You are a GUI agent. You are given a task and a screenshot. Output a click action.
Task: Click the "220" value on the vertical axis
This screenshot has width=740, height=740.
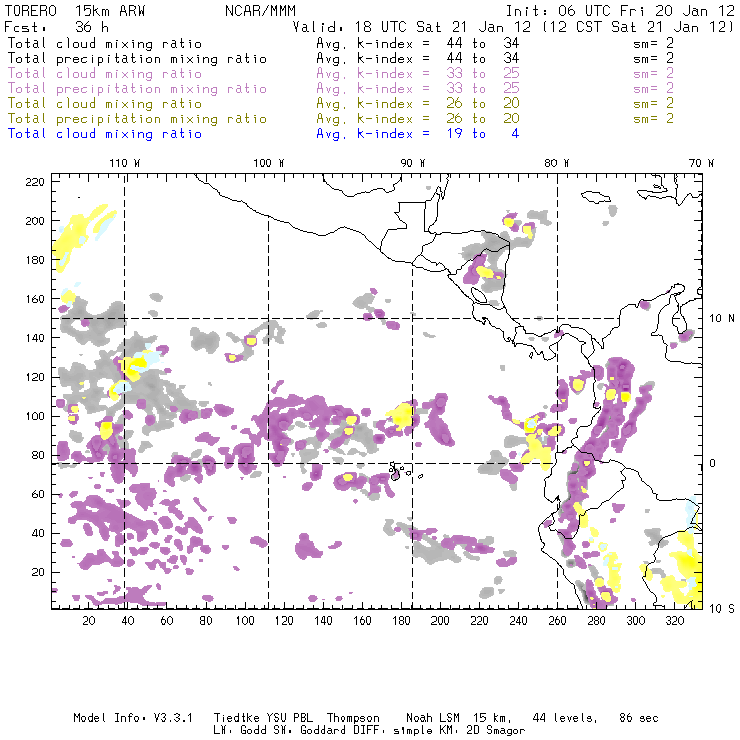35,182
